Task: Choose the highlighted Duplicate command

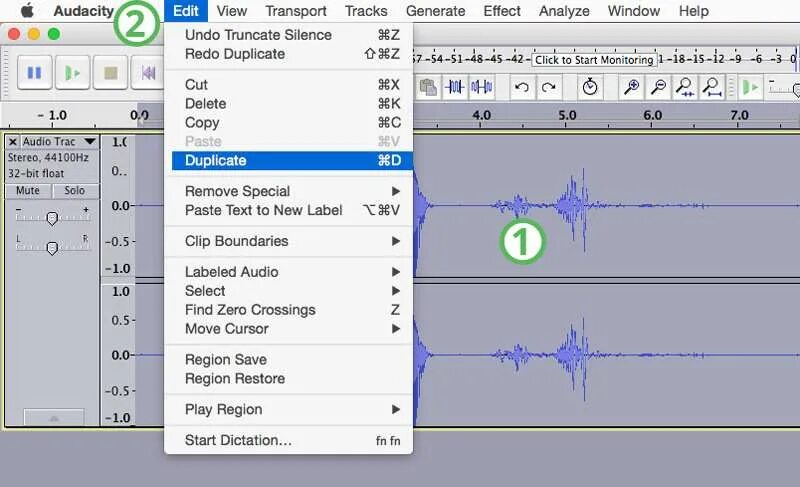Action: (x=292, y=160)
